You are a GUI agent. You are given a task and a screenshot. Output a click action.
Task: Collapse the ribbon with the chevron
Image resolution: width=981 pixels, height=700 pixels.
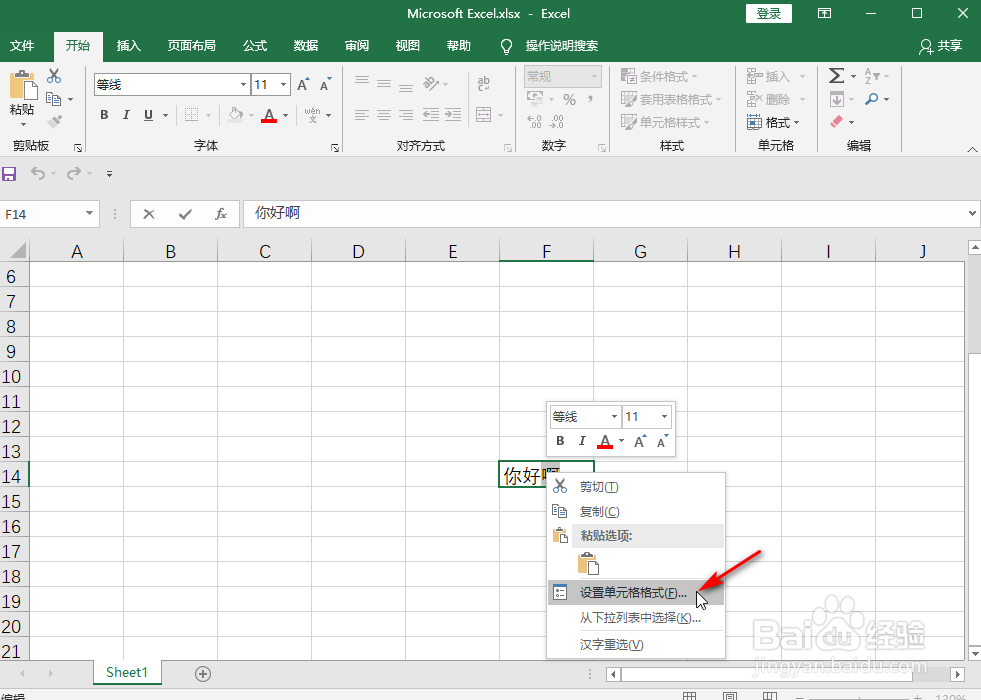pyautogui.click(x=972, y=149)
